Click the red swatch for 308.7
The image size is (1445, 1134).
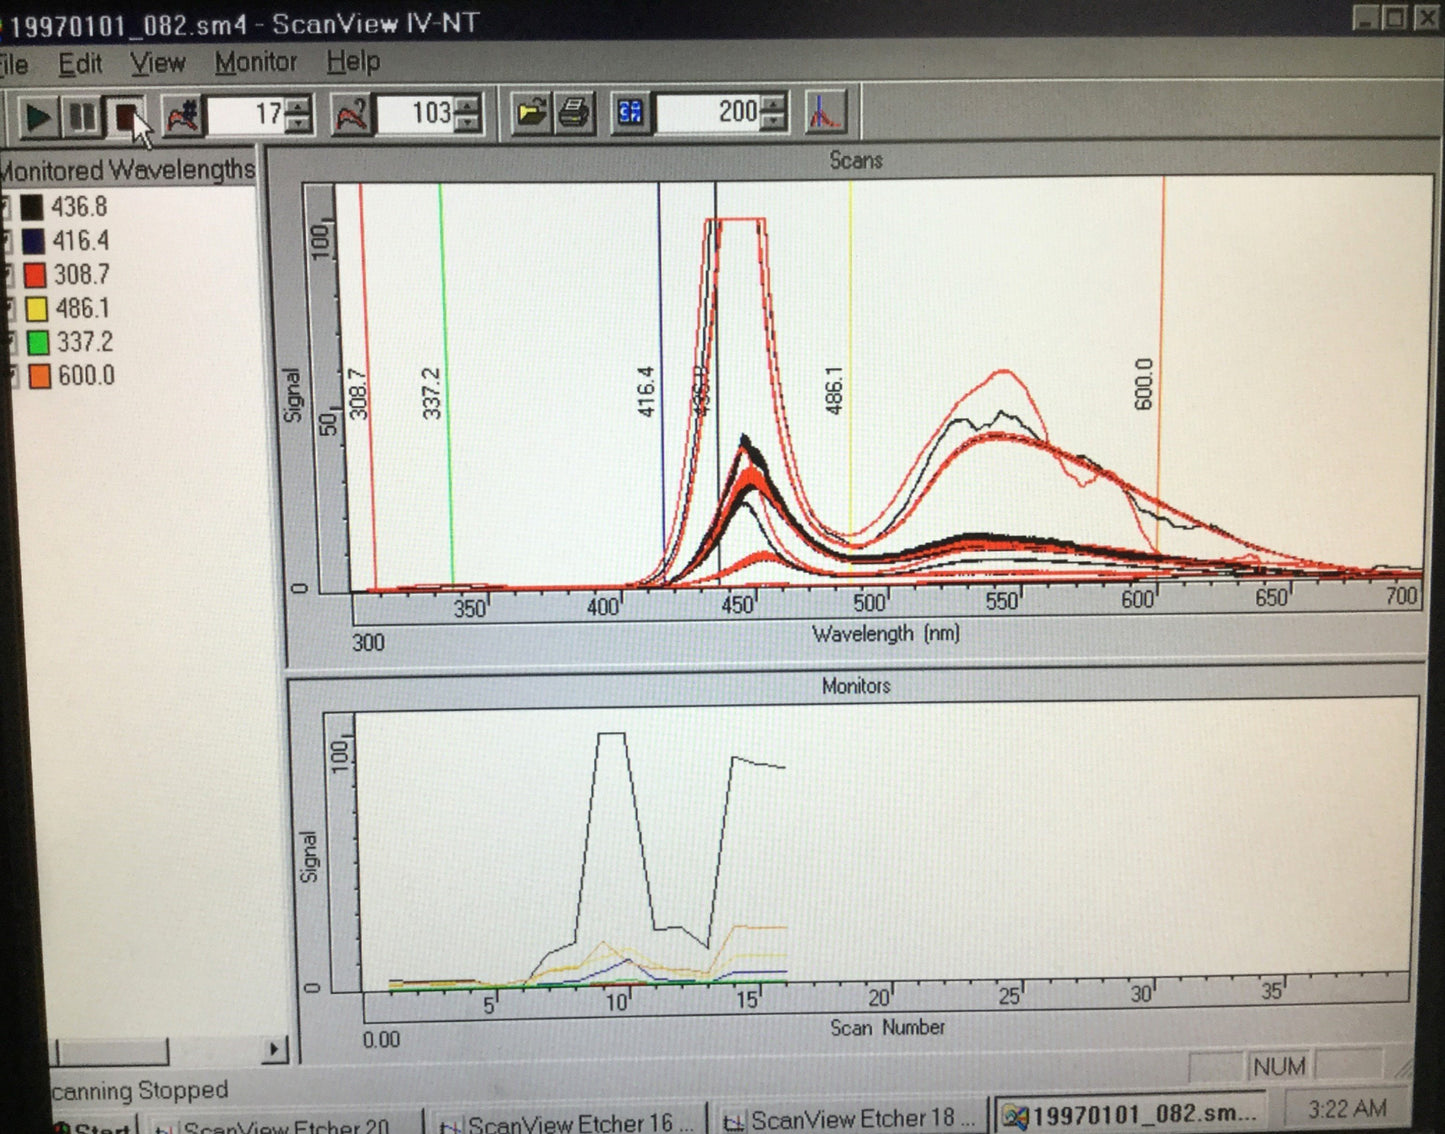coord(35,275)
